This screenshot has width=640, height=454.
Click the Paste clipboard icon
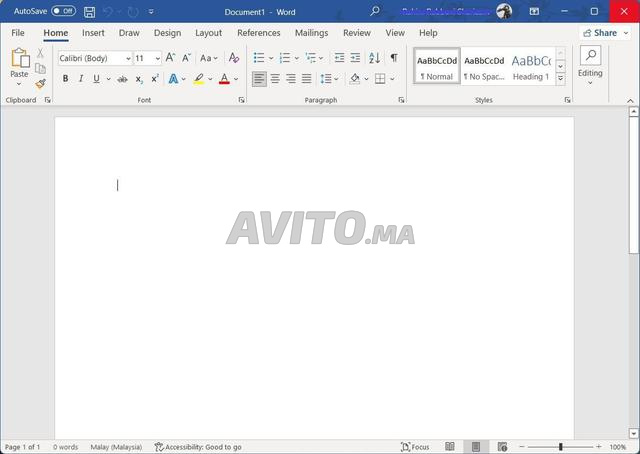click(20, 58)
